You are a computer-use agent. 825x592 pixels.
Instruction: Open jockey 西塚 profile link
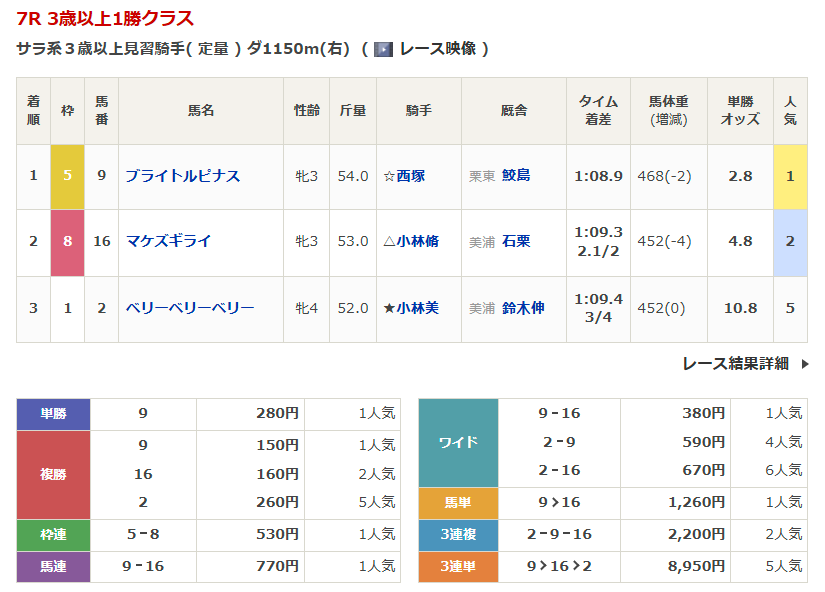click(x=410, y=176)
